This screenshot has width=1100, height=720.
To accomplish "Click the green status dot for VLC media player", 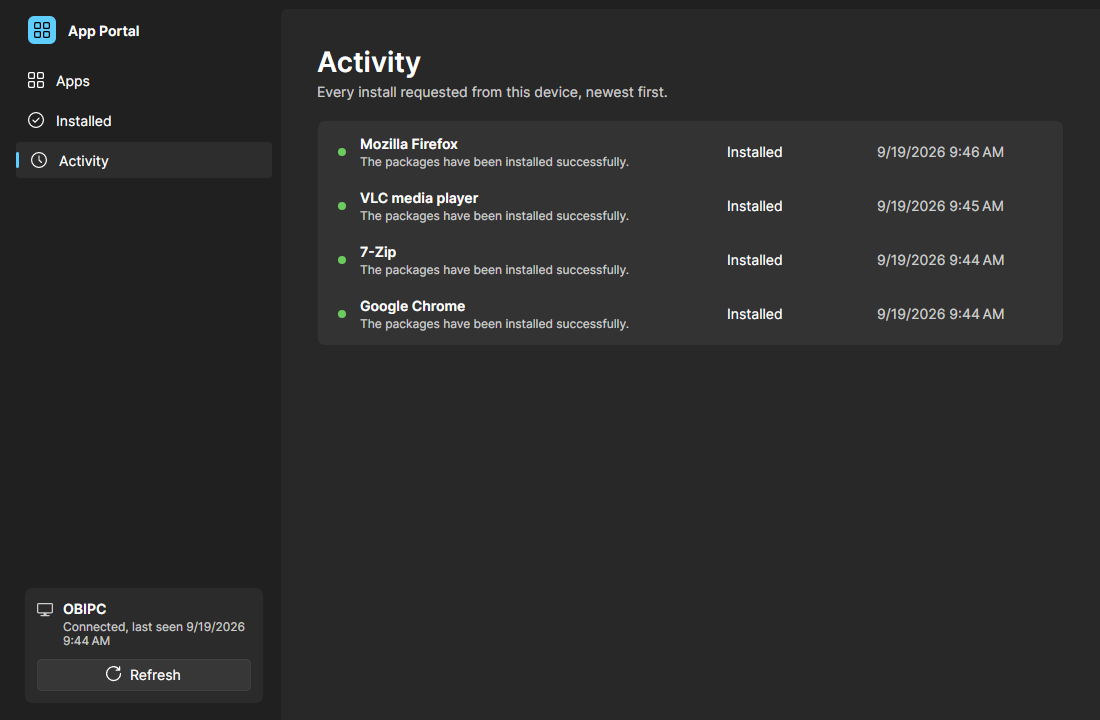I will 342,206.
